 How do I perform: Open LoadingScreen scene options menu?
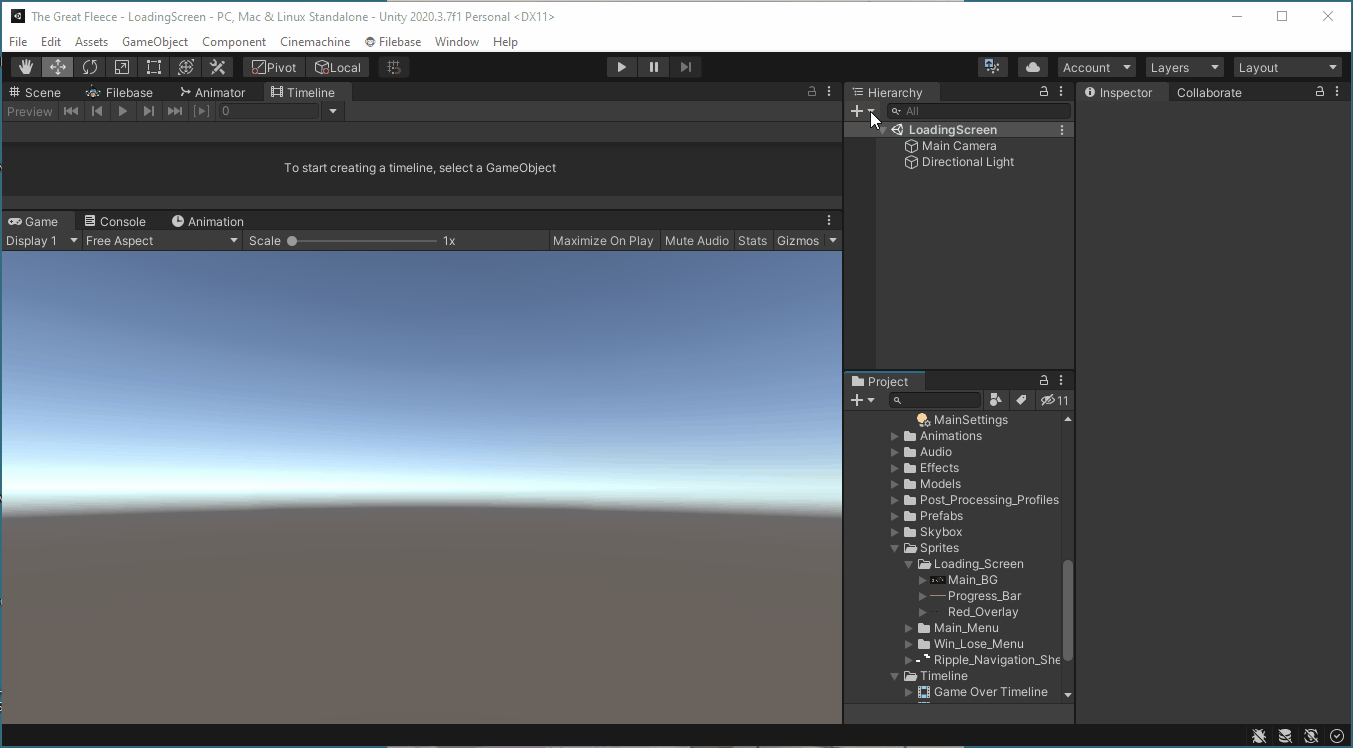(1062, 130)
